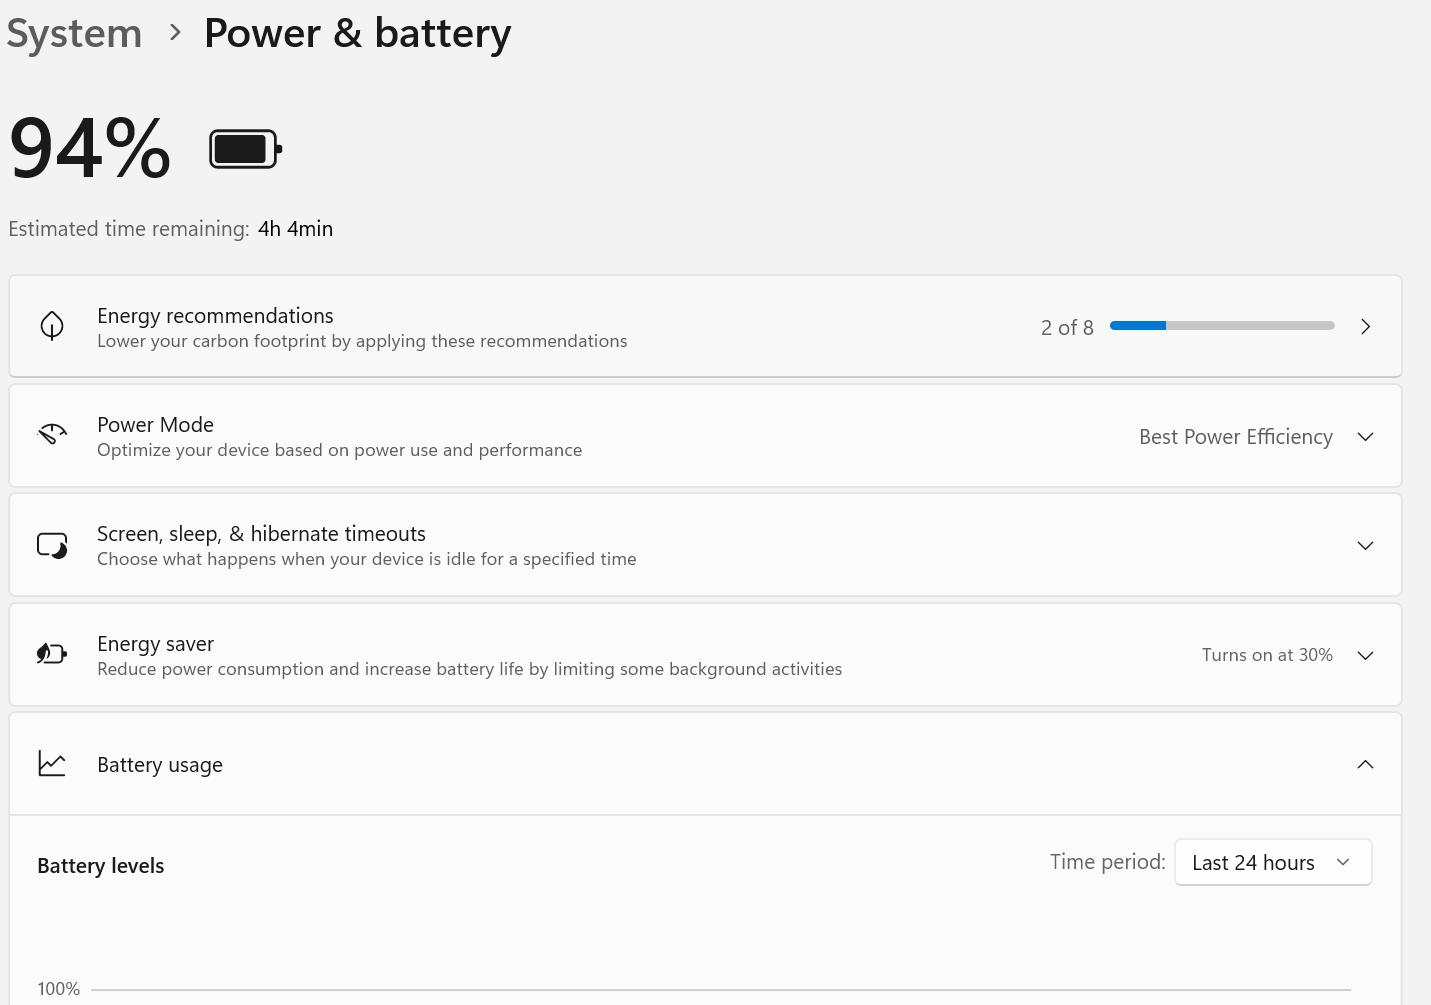Screen dimensions: 1431x1005
Task: Click the 4h 4min estimated time remaining
Action: (295, 229)
